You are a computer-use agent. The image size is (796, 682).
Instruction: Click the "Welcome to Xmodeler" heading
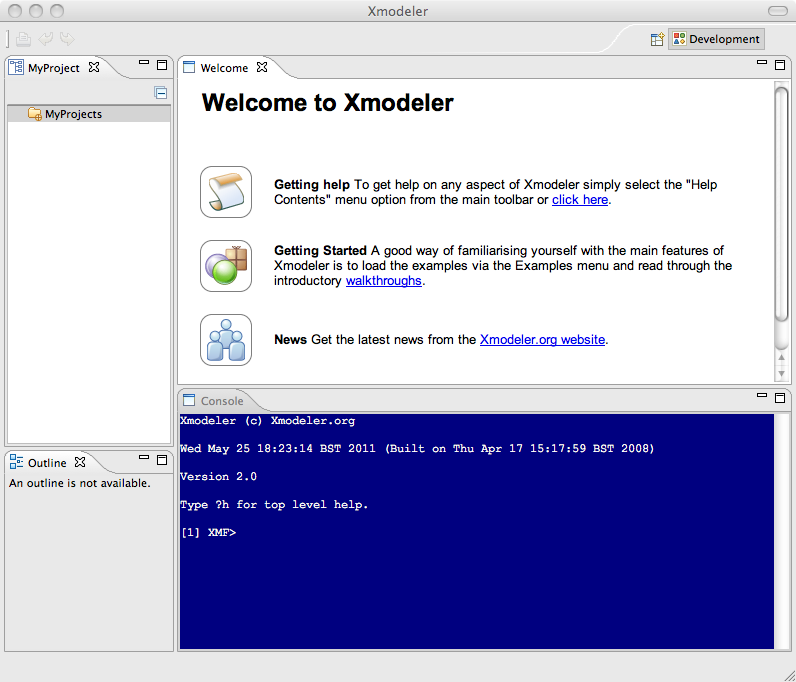point(327,103)
